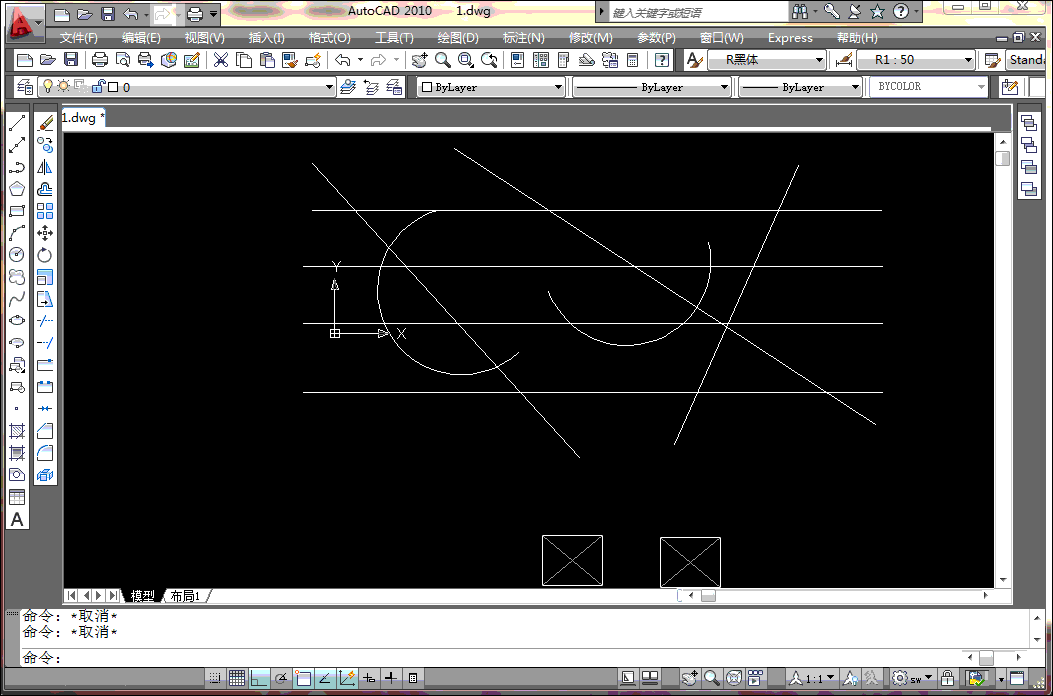The height and width of the screenshot is (696, 1053).
Task: Select the Extend tool
Action: (x=45, y=343)
